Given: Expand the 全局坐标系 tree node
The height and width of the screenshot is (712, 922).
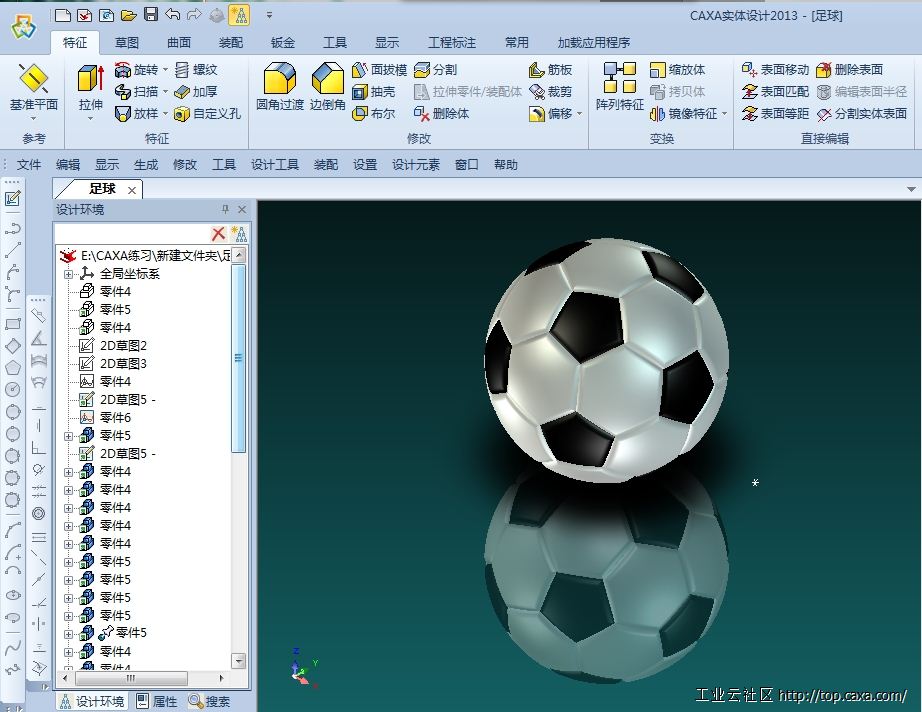Looking at the screenshot, I should [69, 274].
